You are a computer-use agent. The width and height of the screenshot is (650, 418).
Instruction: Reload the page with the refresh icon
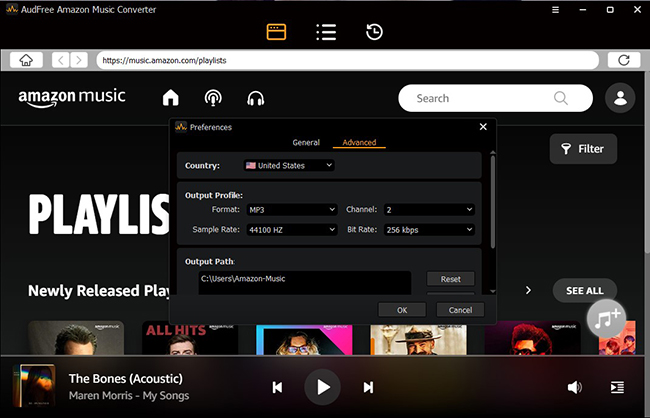624,60
